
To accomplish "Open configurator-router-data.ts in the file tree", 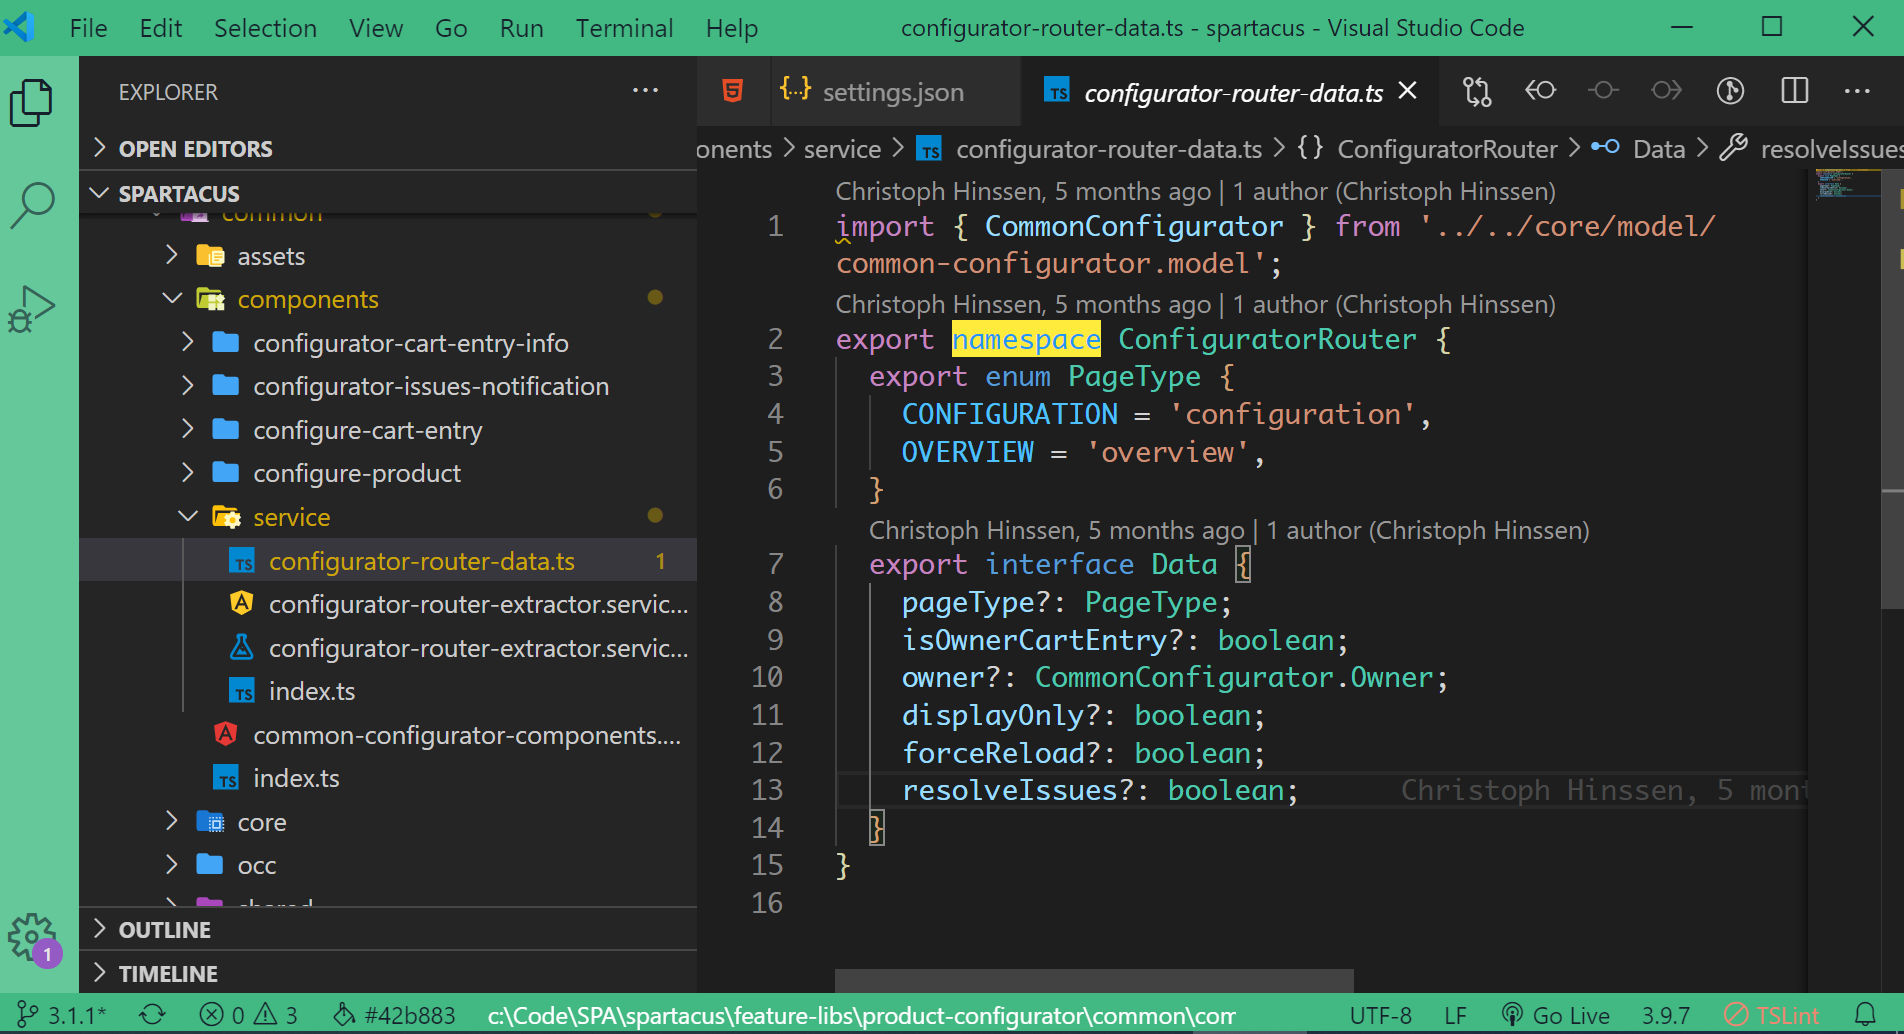I will tap(388, 561).
